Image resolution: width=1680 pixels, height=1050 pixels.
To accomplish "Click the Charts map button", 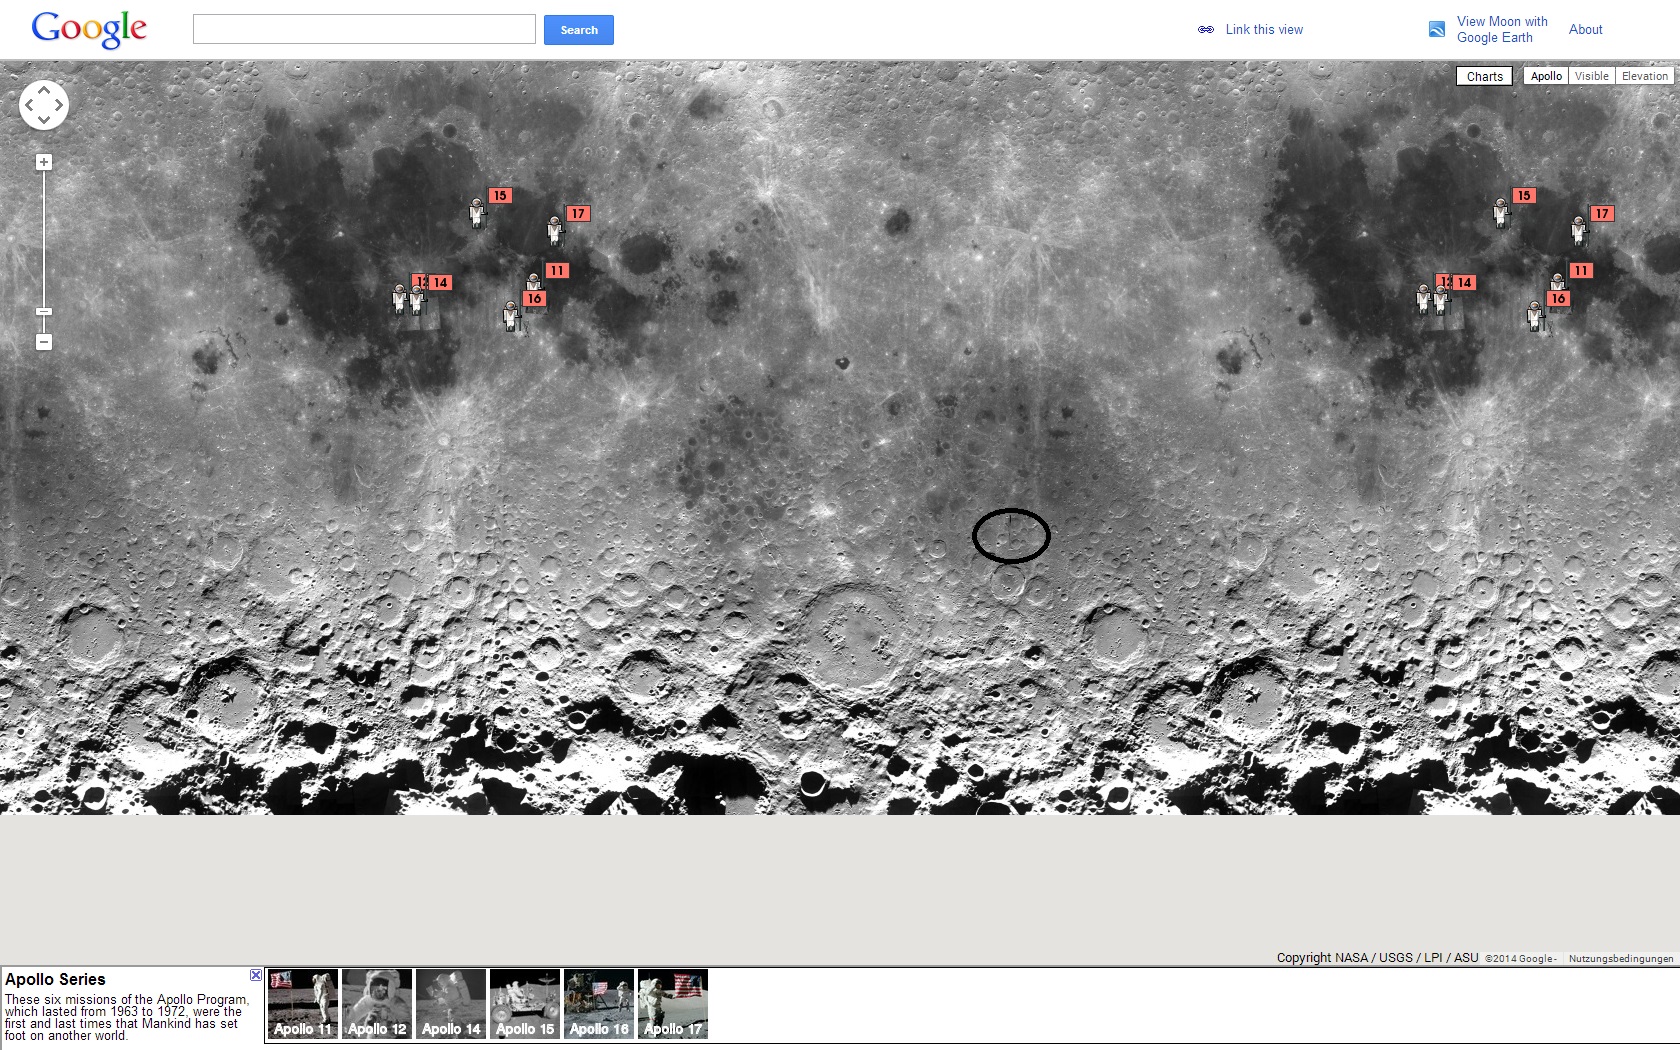I will pos(1485,76).
